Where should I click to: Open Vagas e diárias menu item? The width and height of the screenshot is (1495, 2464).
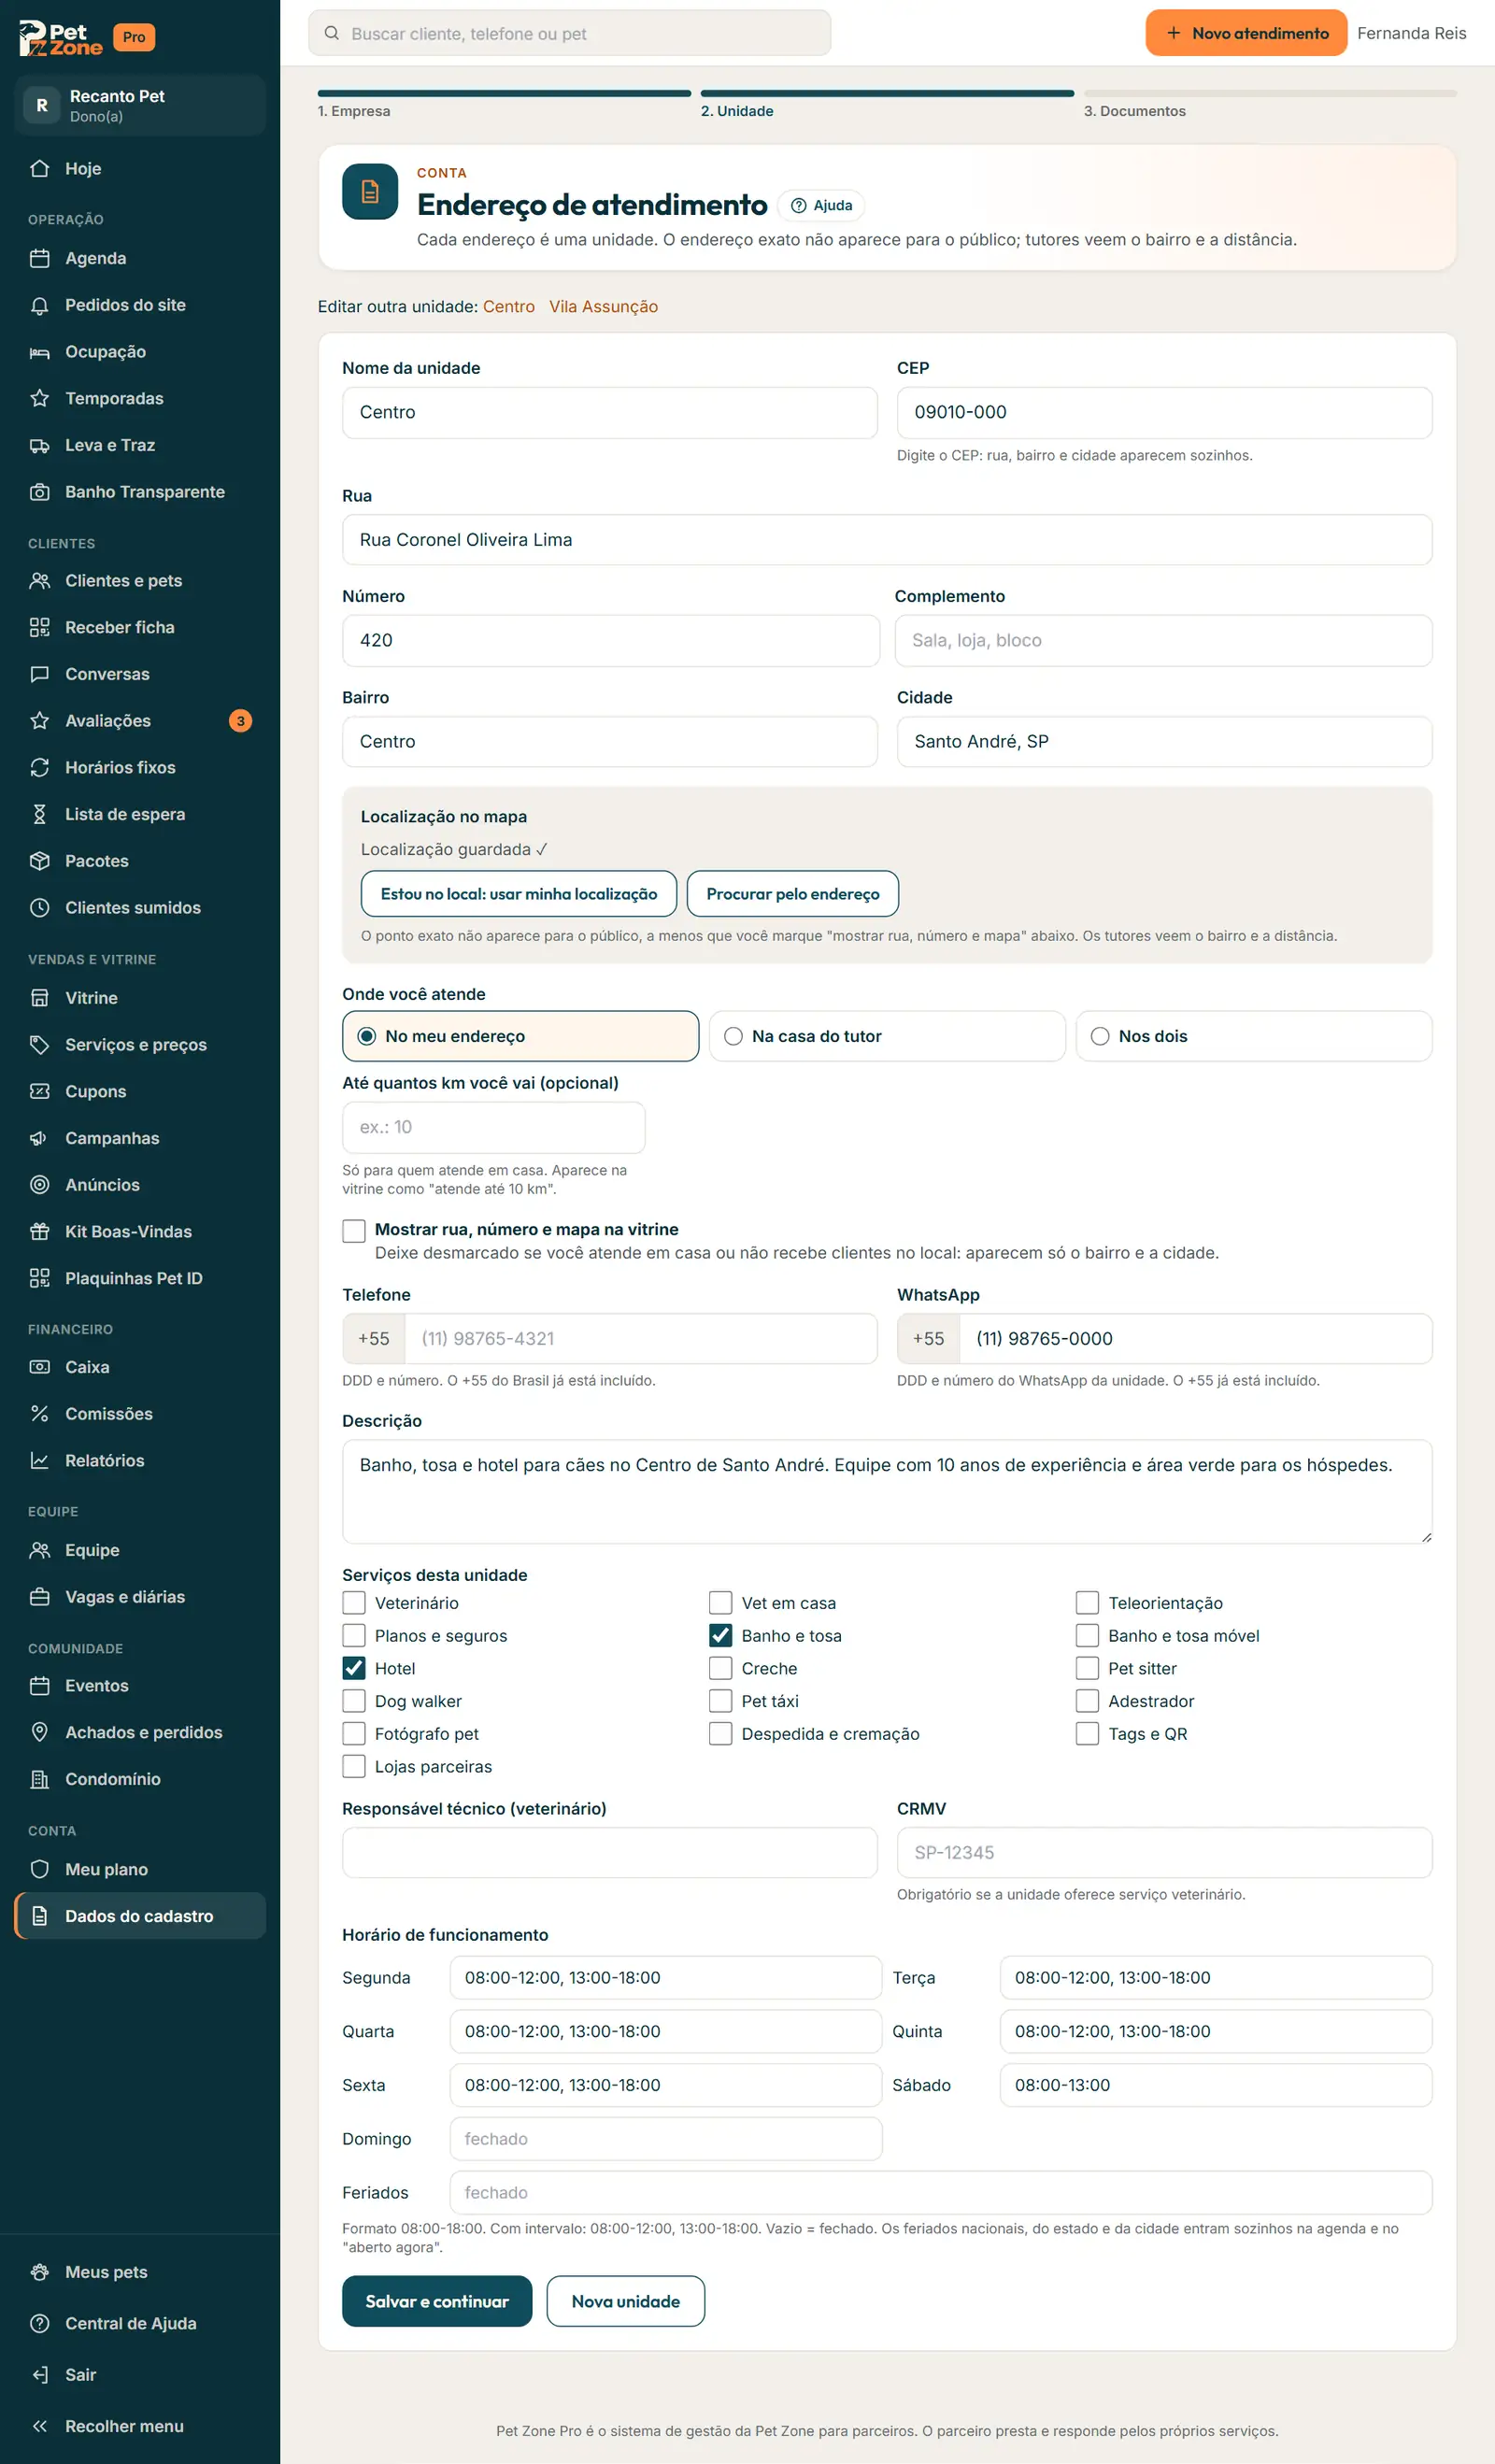(x=140, y=1597)
